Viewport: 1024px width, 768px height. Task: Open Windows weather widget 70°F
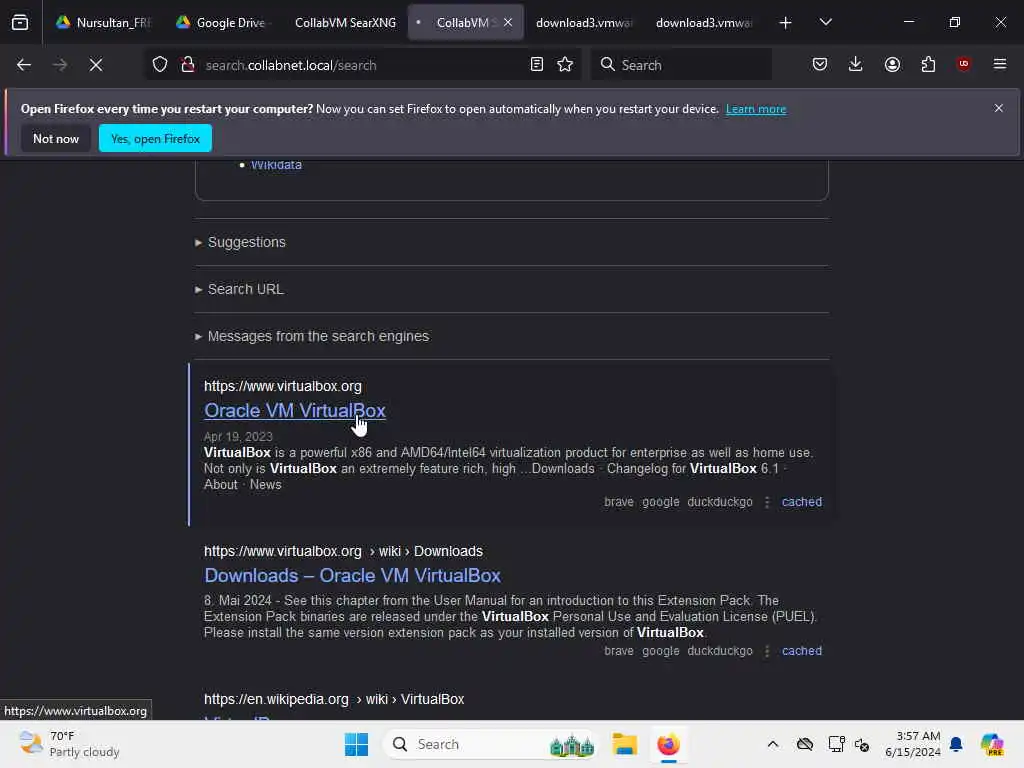pos(69,744)
